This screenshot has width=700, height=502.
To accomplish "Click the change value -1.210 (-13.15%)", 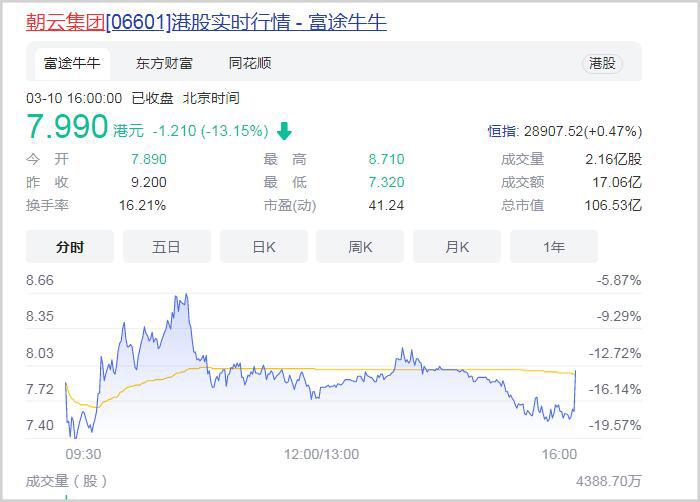I will point(210,131).
